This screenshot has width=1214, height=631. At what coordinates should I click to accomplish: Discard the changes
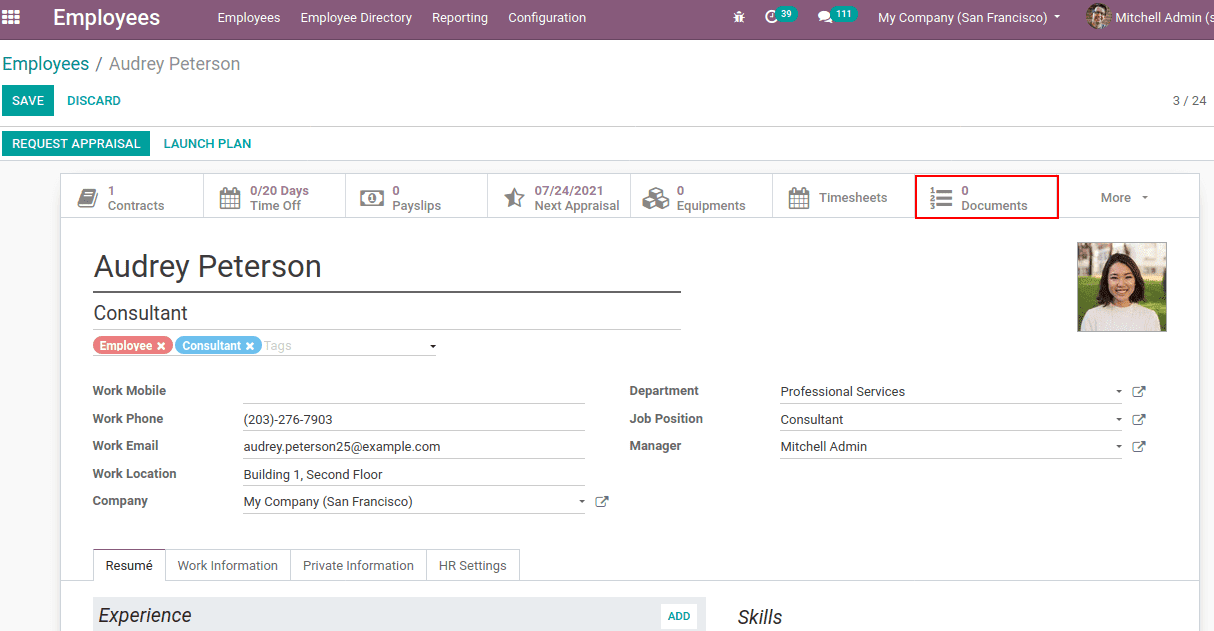[x=94, y=101]
